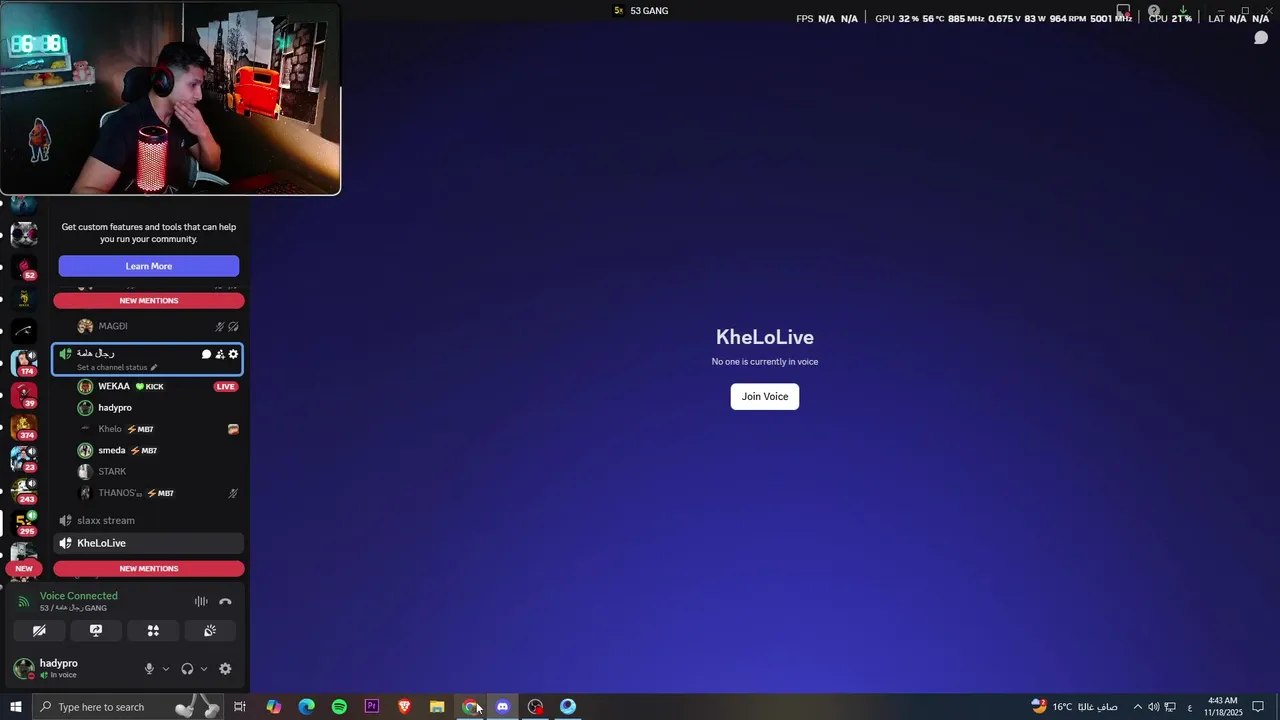The height and width of the screenshot is (720, 1280).
Task: Select the KheLoLive voice channel in sidebar
Action: tap(149, 543)
